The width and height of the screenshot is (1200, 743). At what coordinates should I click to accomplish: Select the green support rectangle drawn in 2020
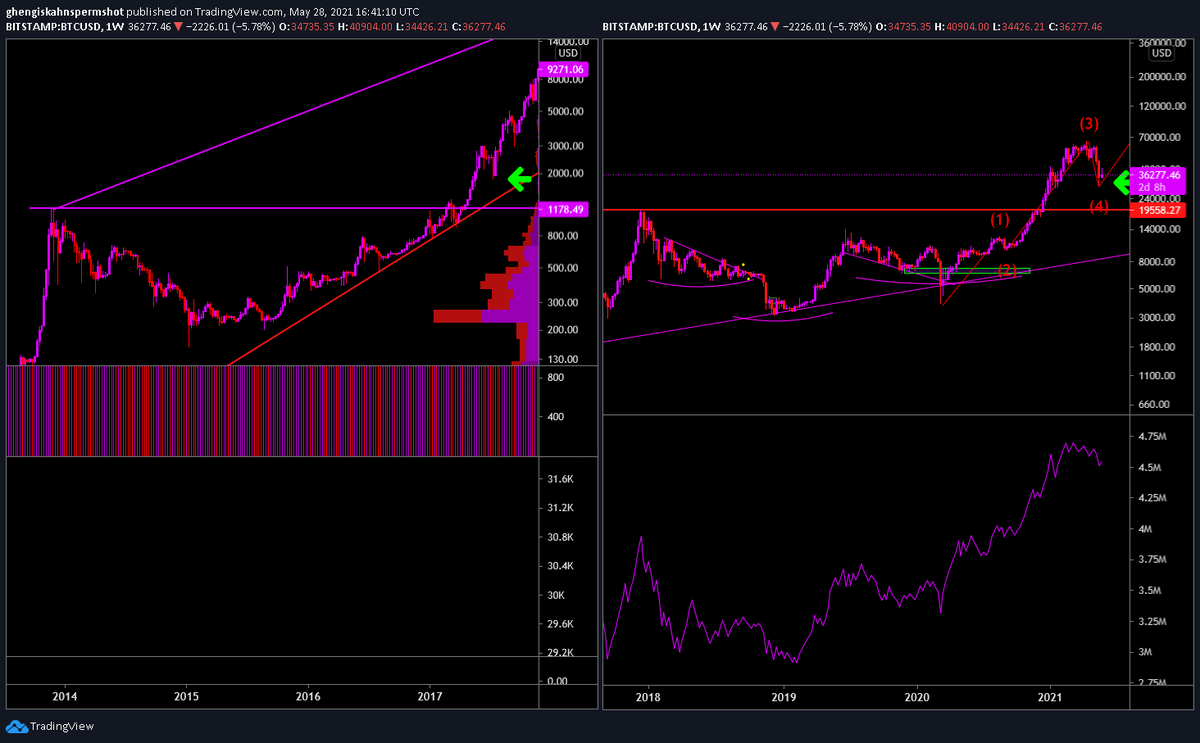967,270
